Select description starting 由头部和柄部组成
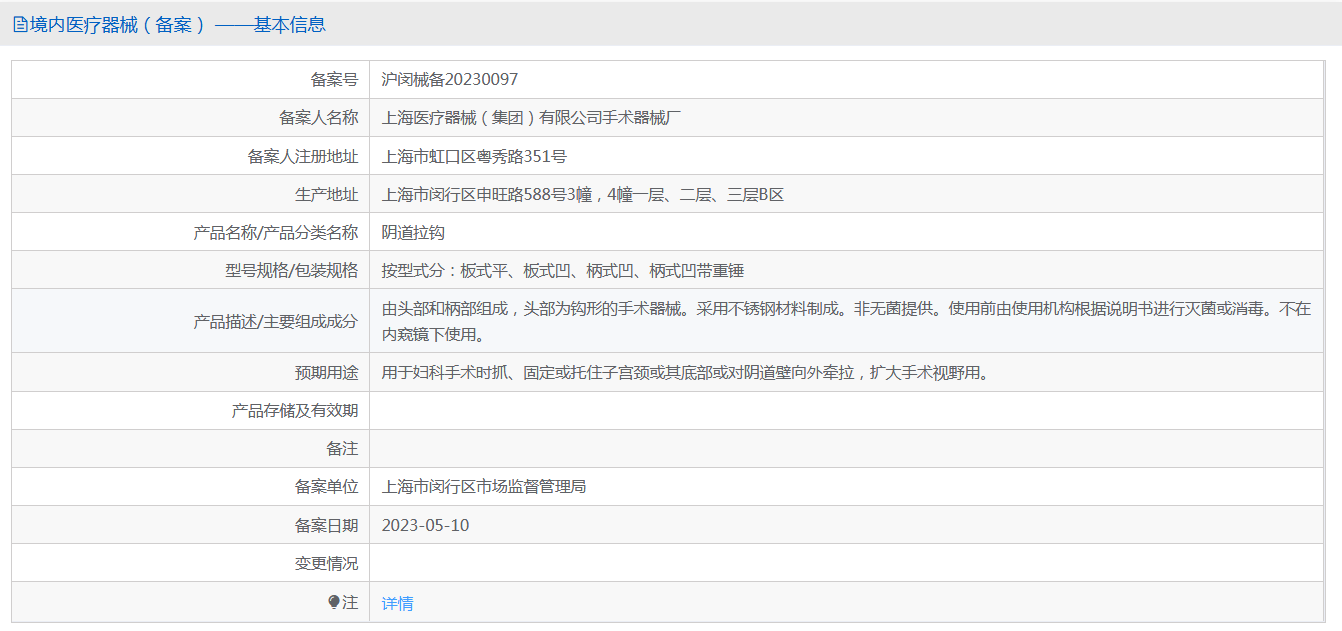Image resolution: width=1342 pixels, height=631 pixels. point(846,321)
